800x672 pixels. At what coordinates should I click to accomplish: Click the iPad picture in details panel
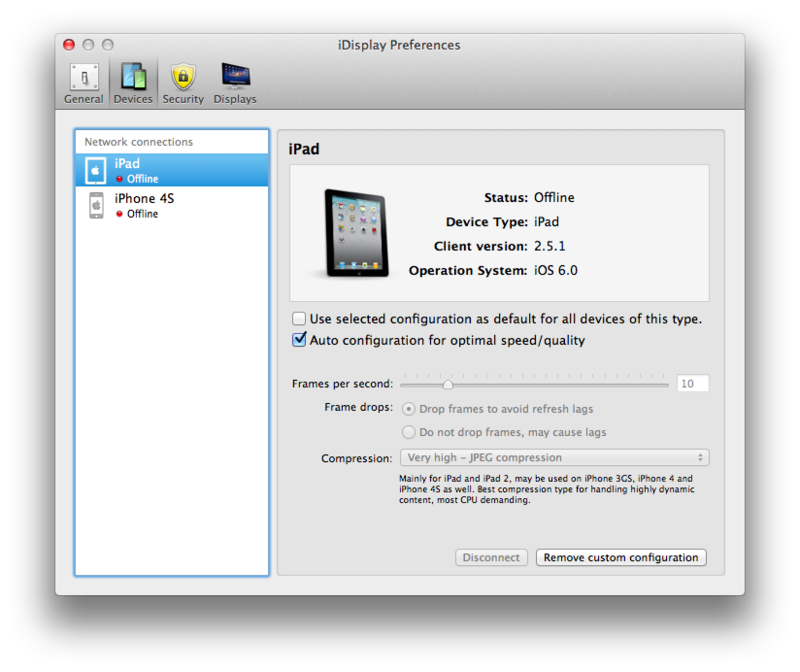pyautogui.click(x=357, y=233)
